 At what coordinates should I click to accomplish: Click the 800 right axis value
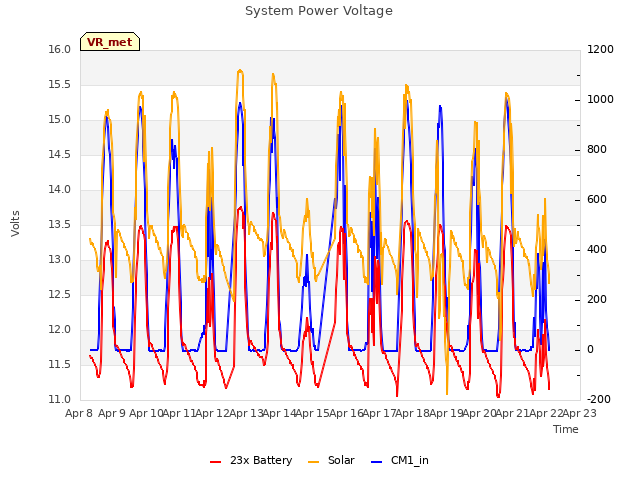(597, 150)
